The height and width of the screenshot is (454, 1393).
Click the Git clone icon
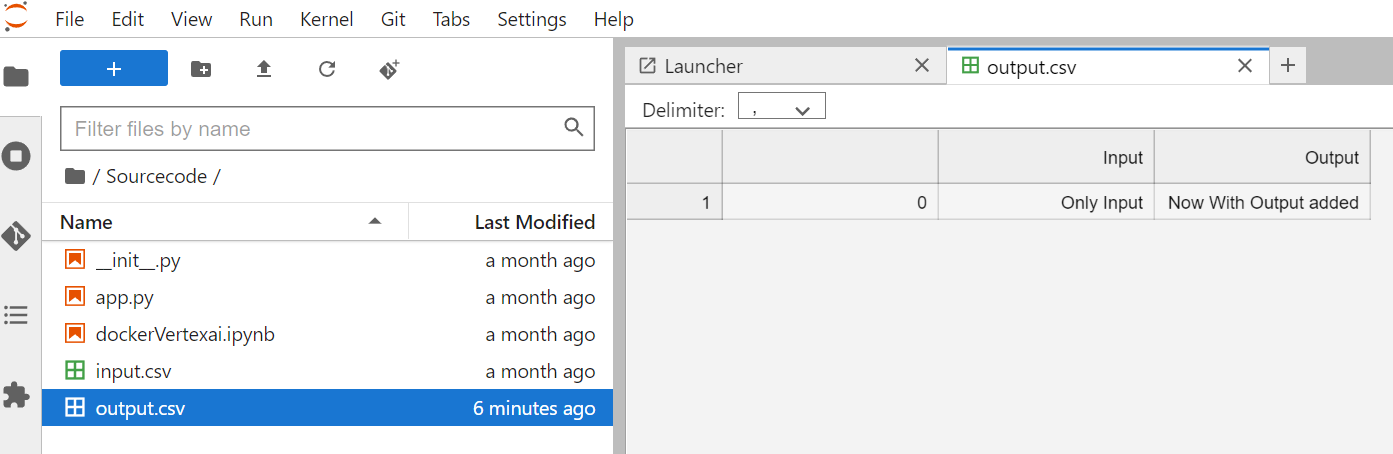[389, 69]
